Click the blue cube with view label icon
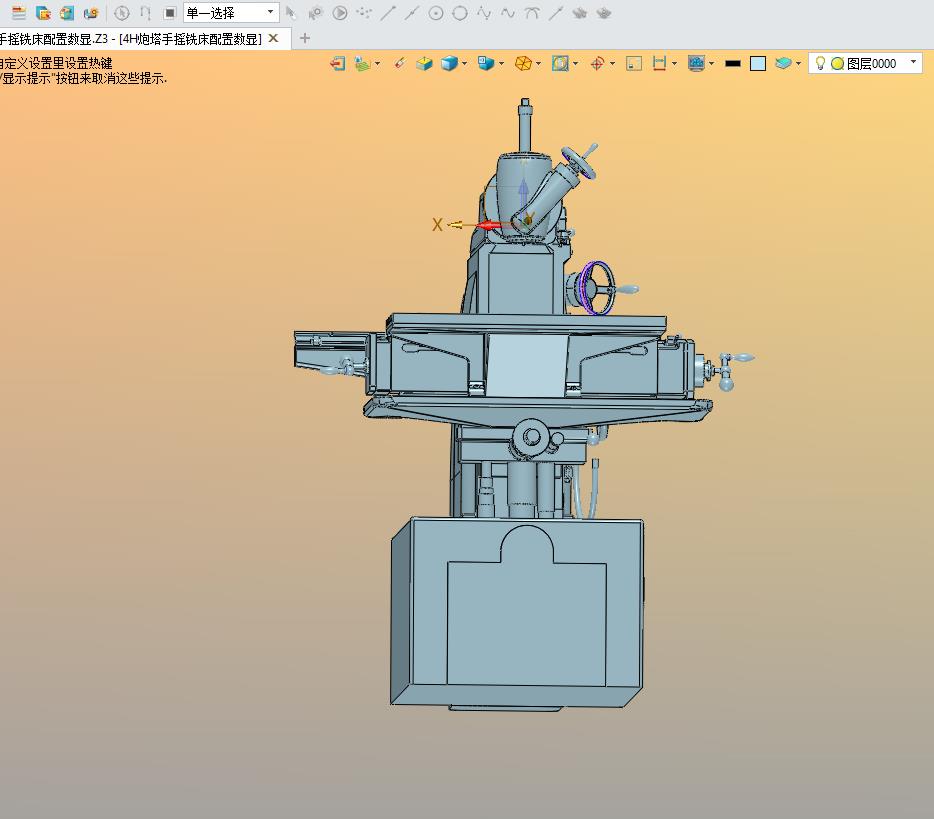 click(486, 63)
